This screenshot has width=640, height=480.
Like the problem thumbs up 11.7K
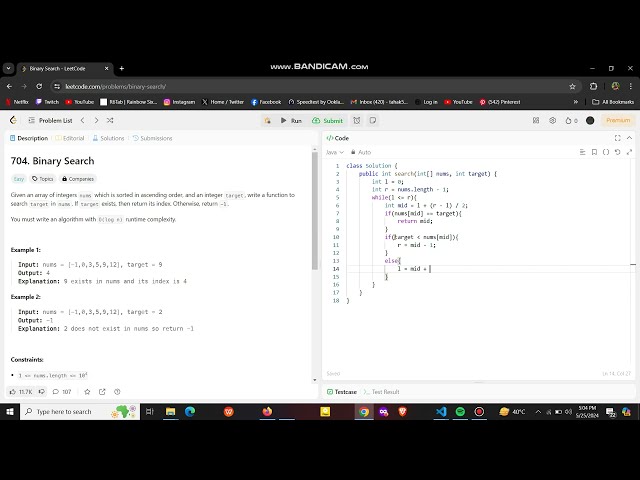coord(21,392)
